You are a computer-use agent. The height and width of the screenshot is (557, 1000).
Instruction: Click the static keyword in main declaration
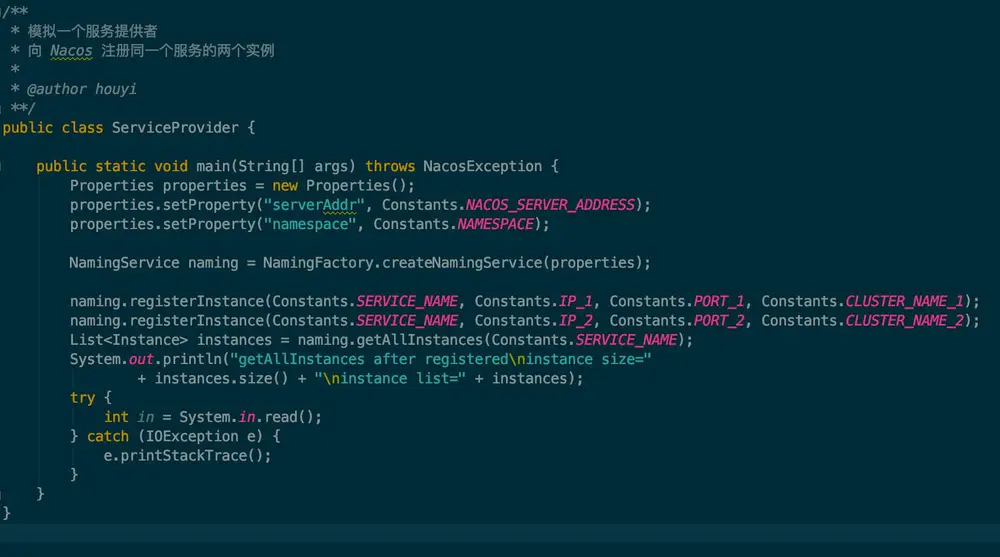(x=121, y=166)
